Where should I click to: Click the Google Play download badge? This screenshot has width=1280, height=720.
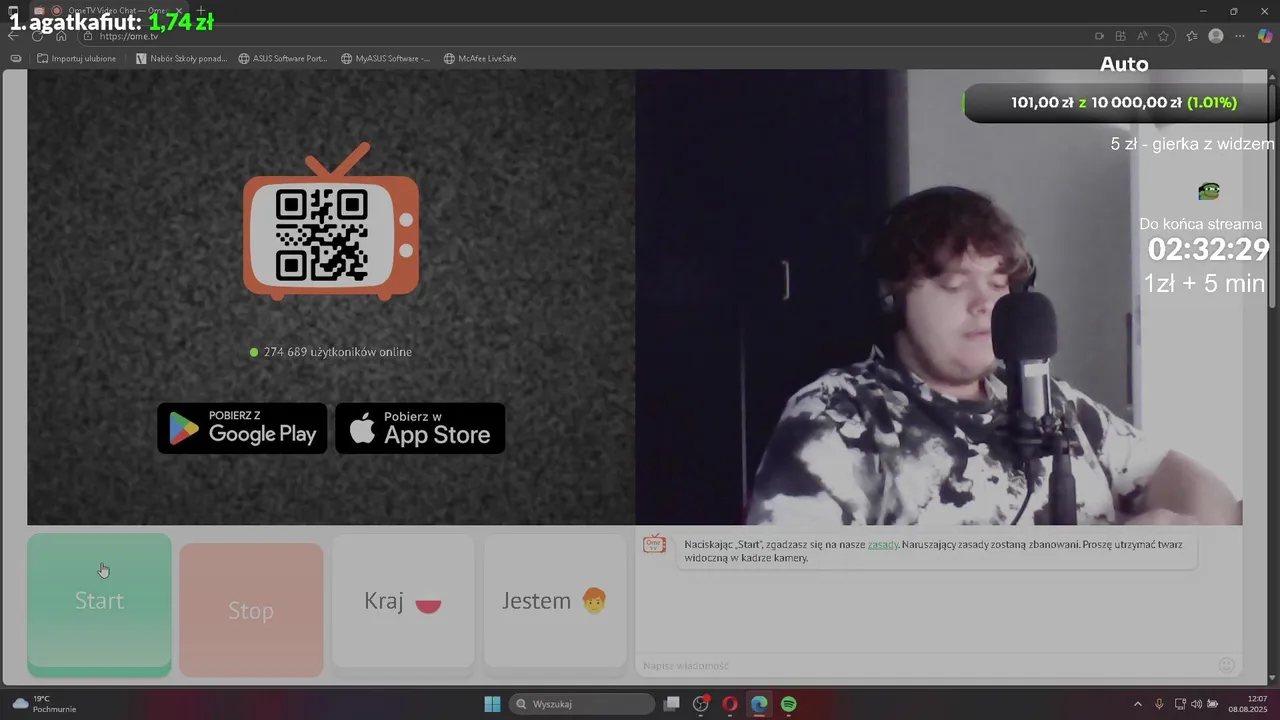point(242,428)
